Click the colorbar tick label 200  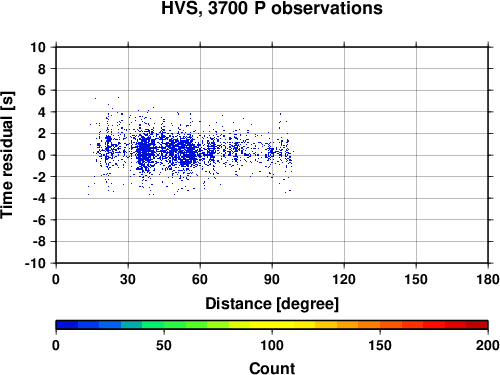click(x=487, y=345)
